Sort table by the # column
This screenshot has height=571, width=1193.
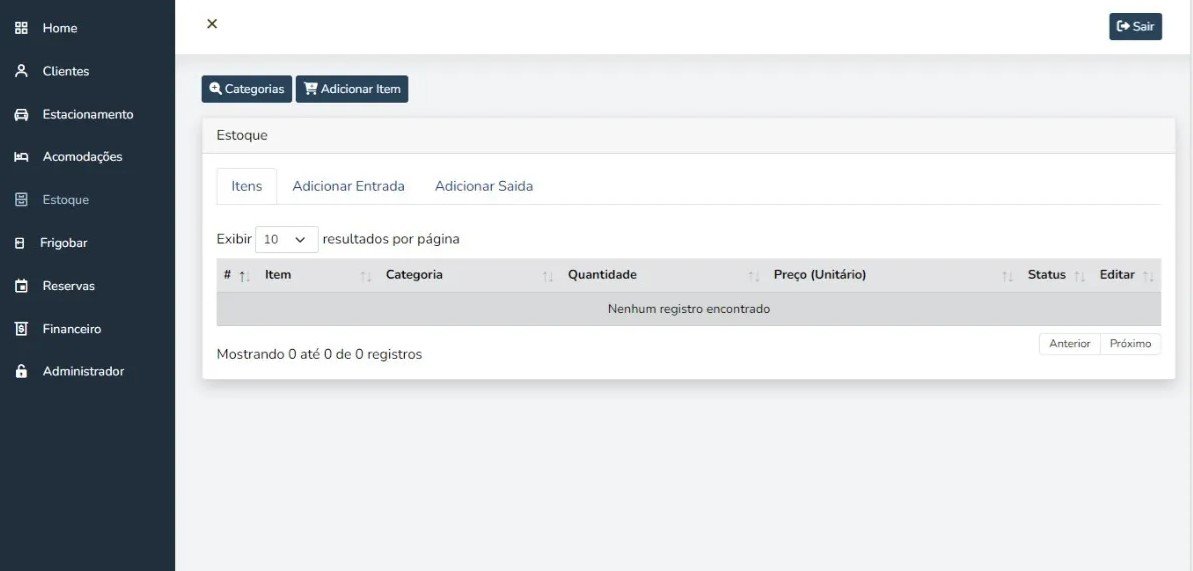pos(236,275)
